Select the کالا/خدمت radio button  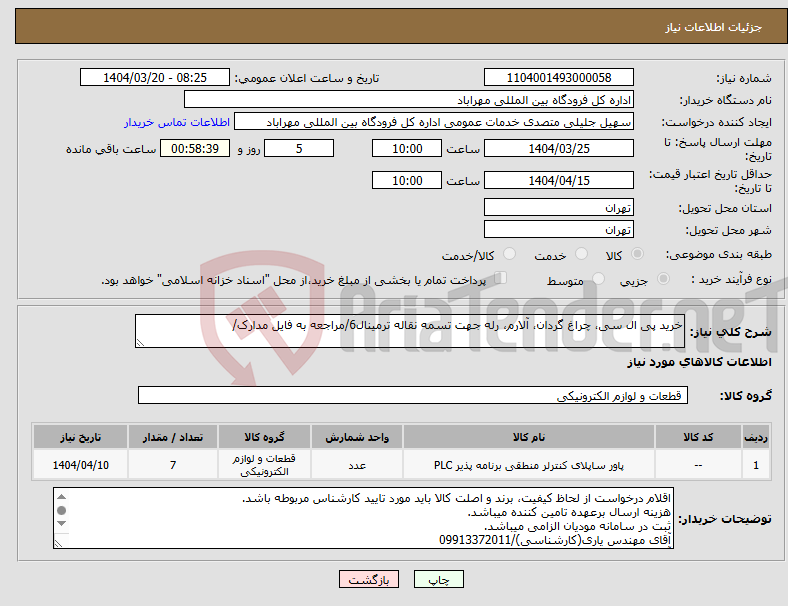click(x=509, y=254)
